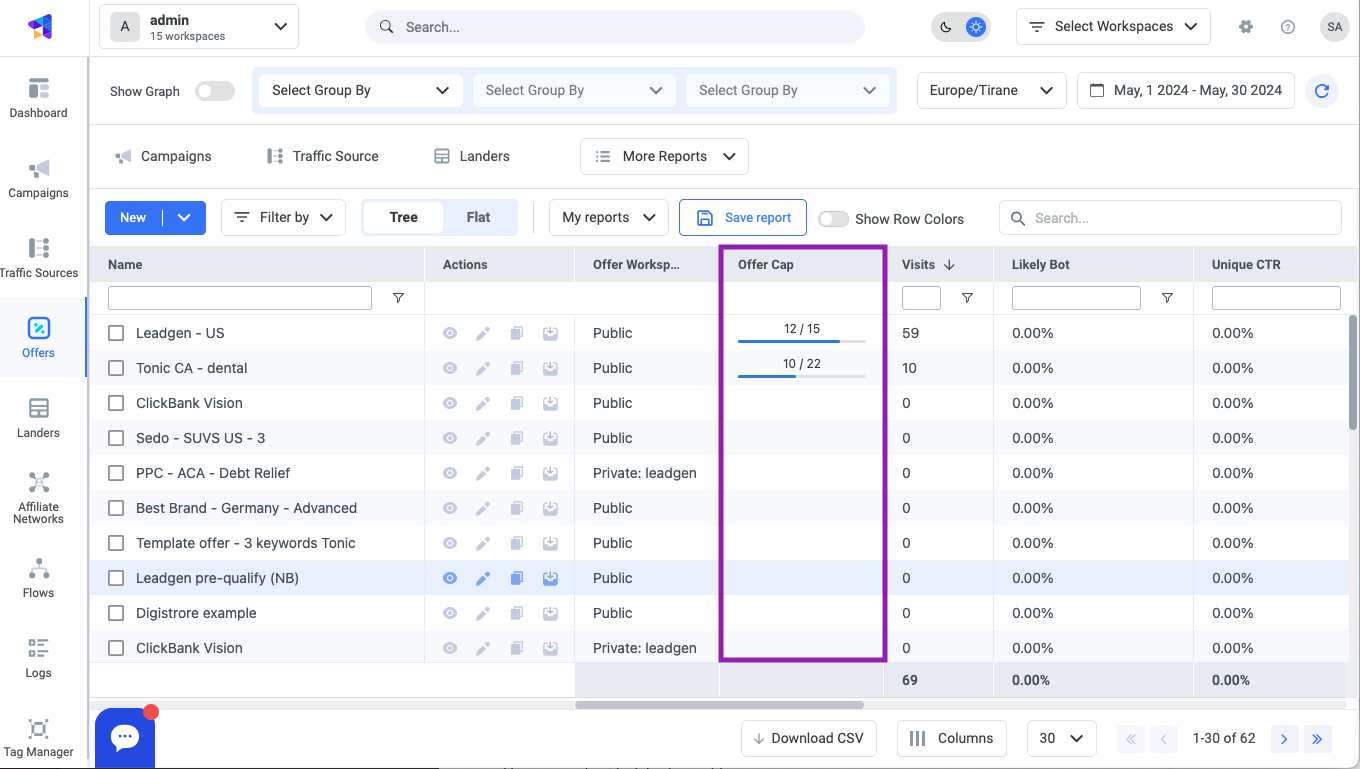
Task: Check the Tonic CA - dental checkbox
Action: coord(116,368)
